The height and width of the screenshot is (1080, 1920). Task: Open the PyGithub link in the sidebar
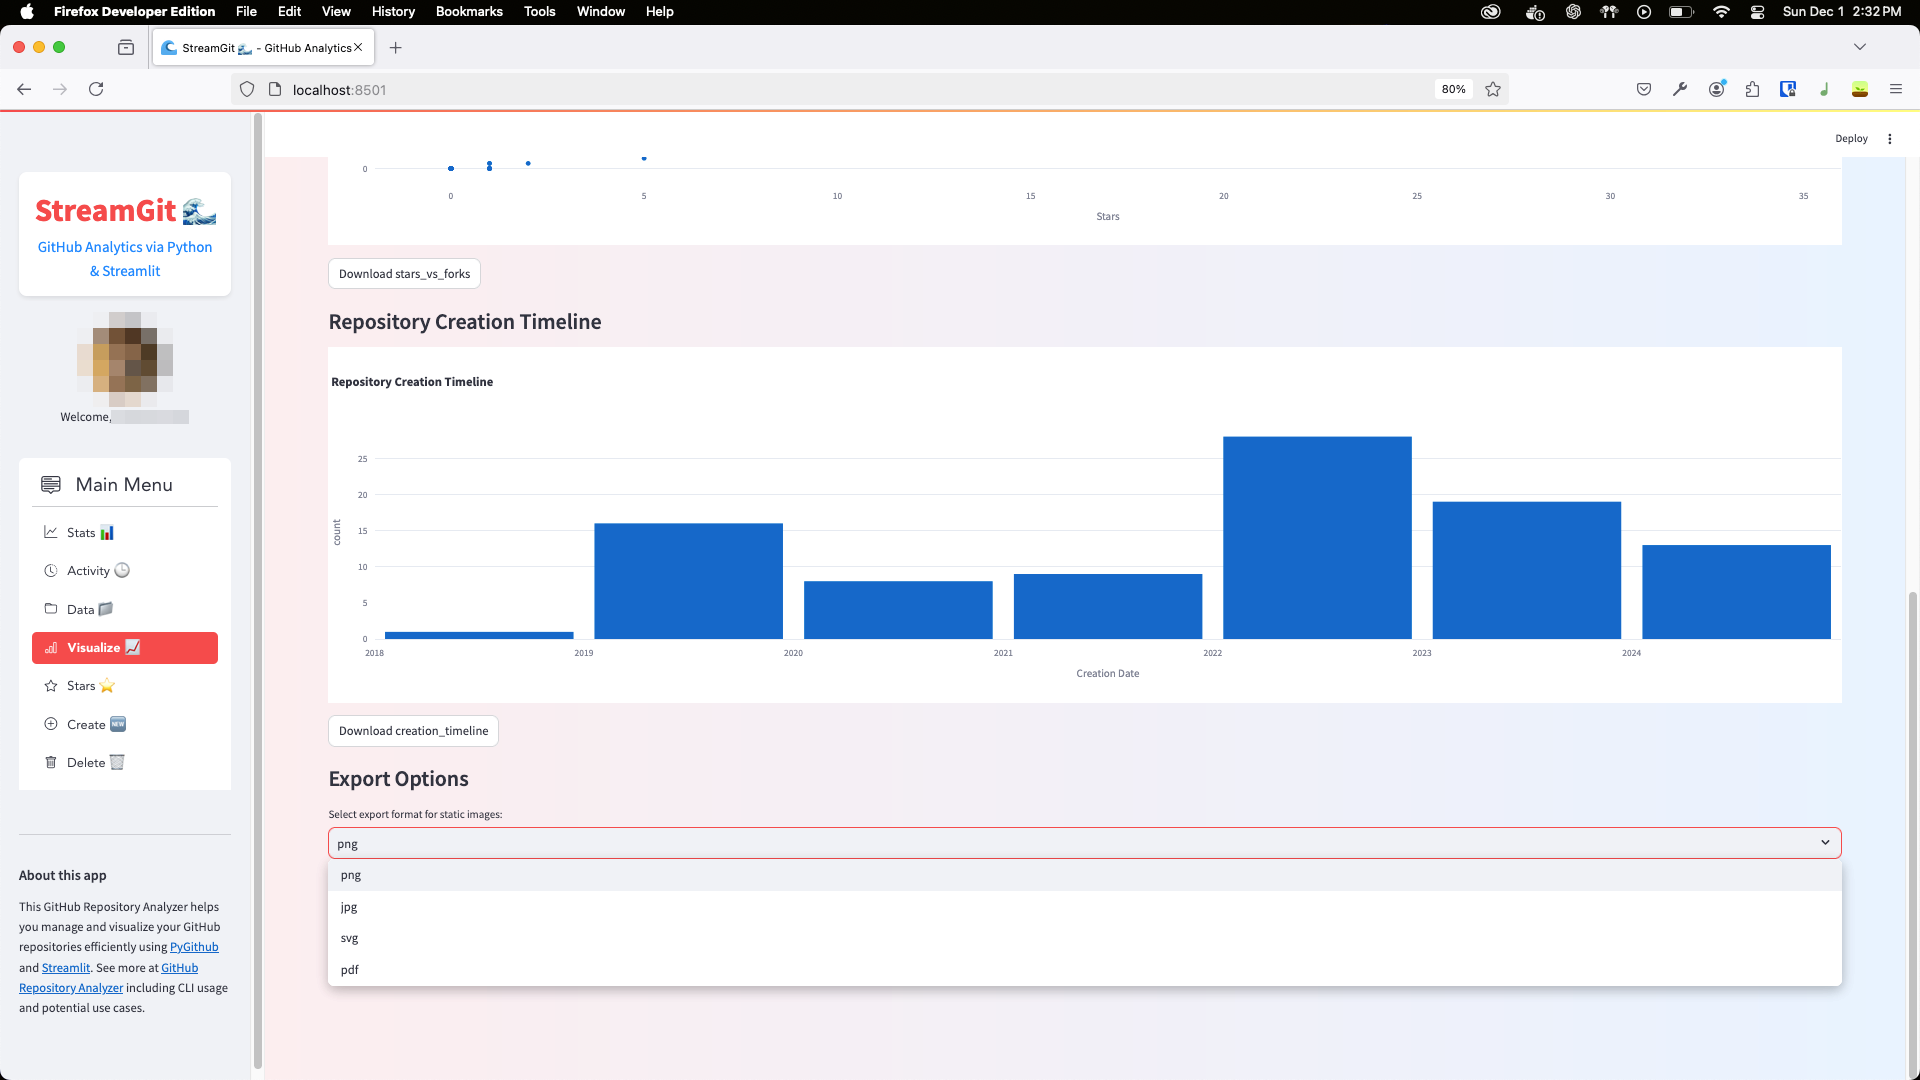[195, 947]
